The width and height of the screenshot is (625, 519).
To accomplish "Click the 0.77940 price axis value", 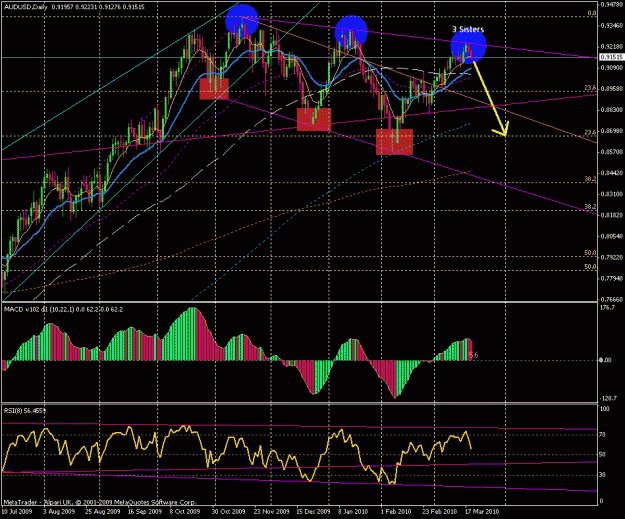I will (612, 279).
